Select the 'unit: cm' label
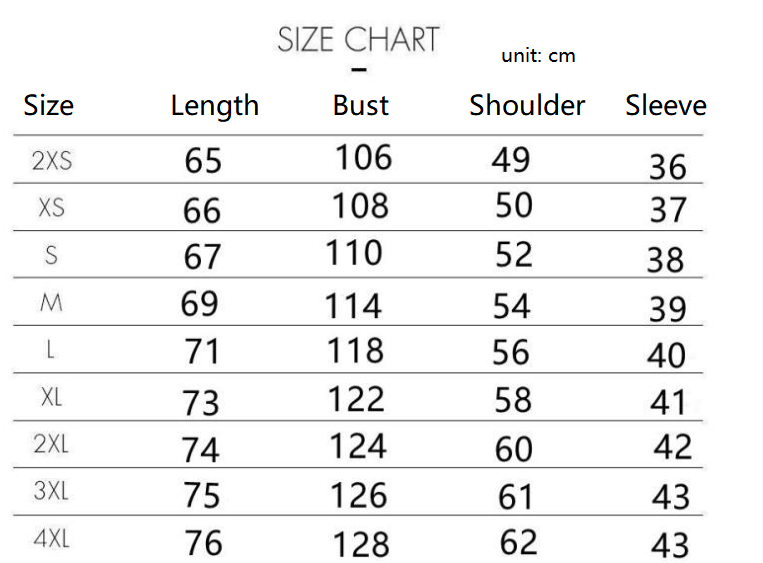 [x=538, y=55]
